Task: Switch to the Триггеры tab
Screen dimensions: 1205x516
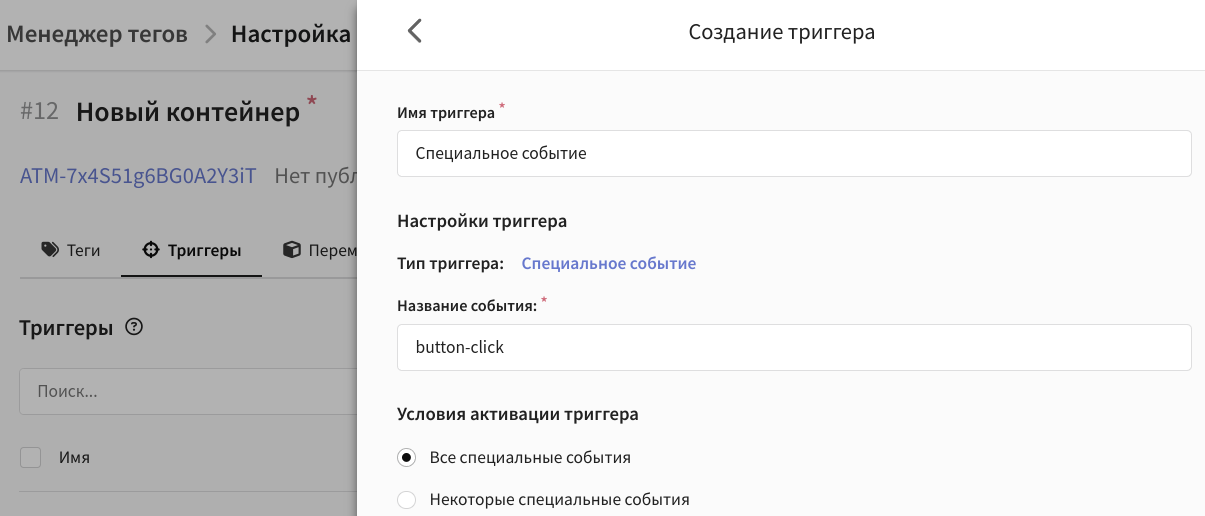Action: tap(191, 250)
